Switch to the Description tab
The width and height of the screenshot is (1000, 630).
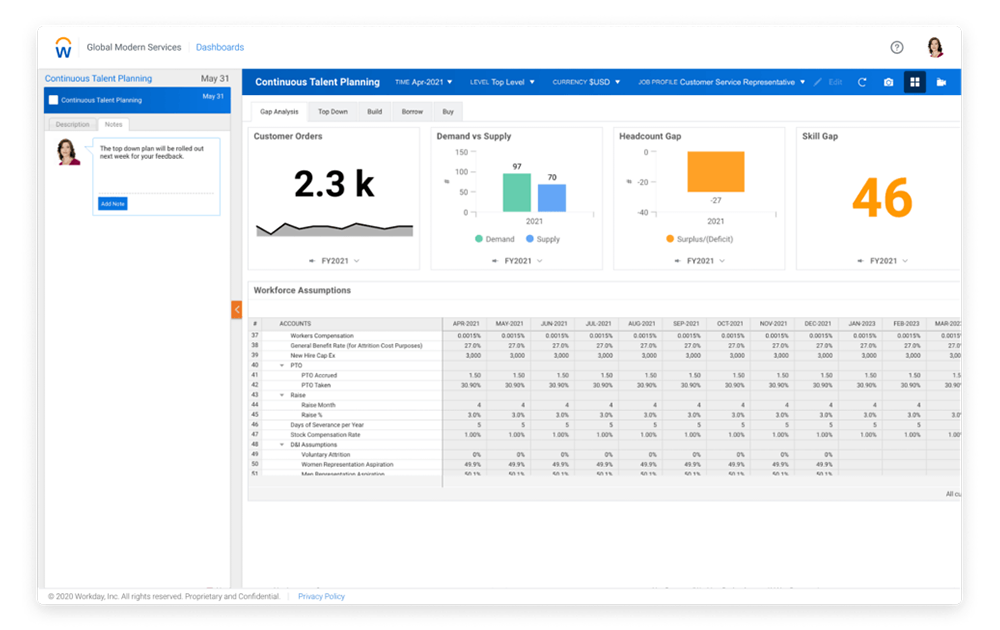point(72,124)
